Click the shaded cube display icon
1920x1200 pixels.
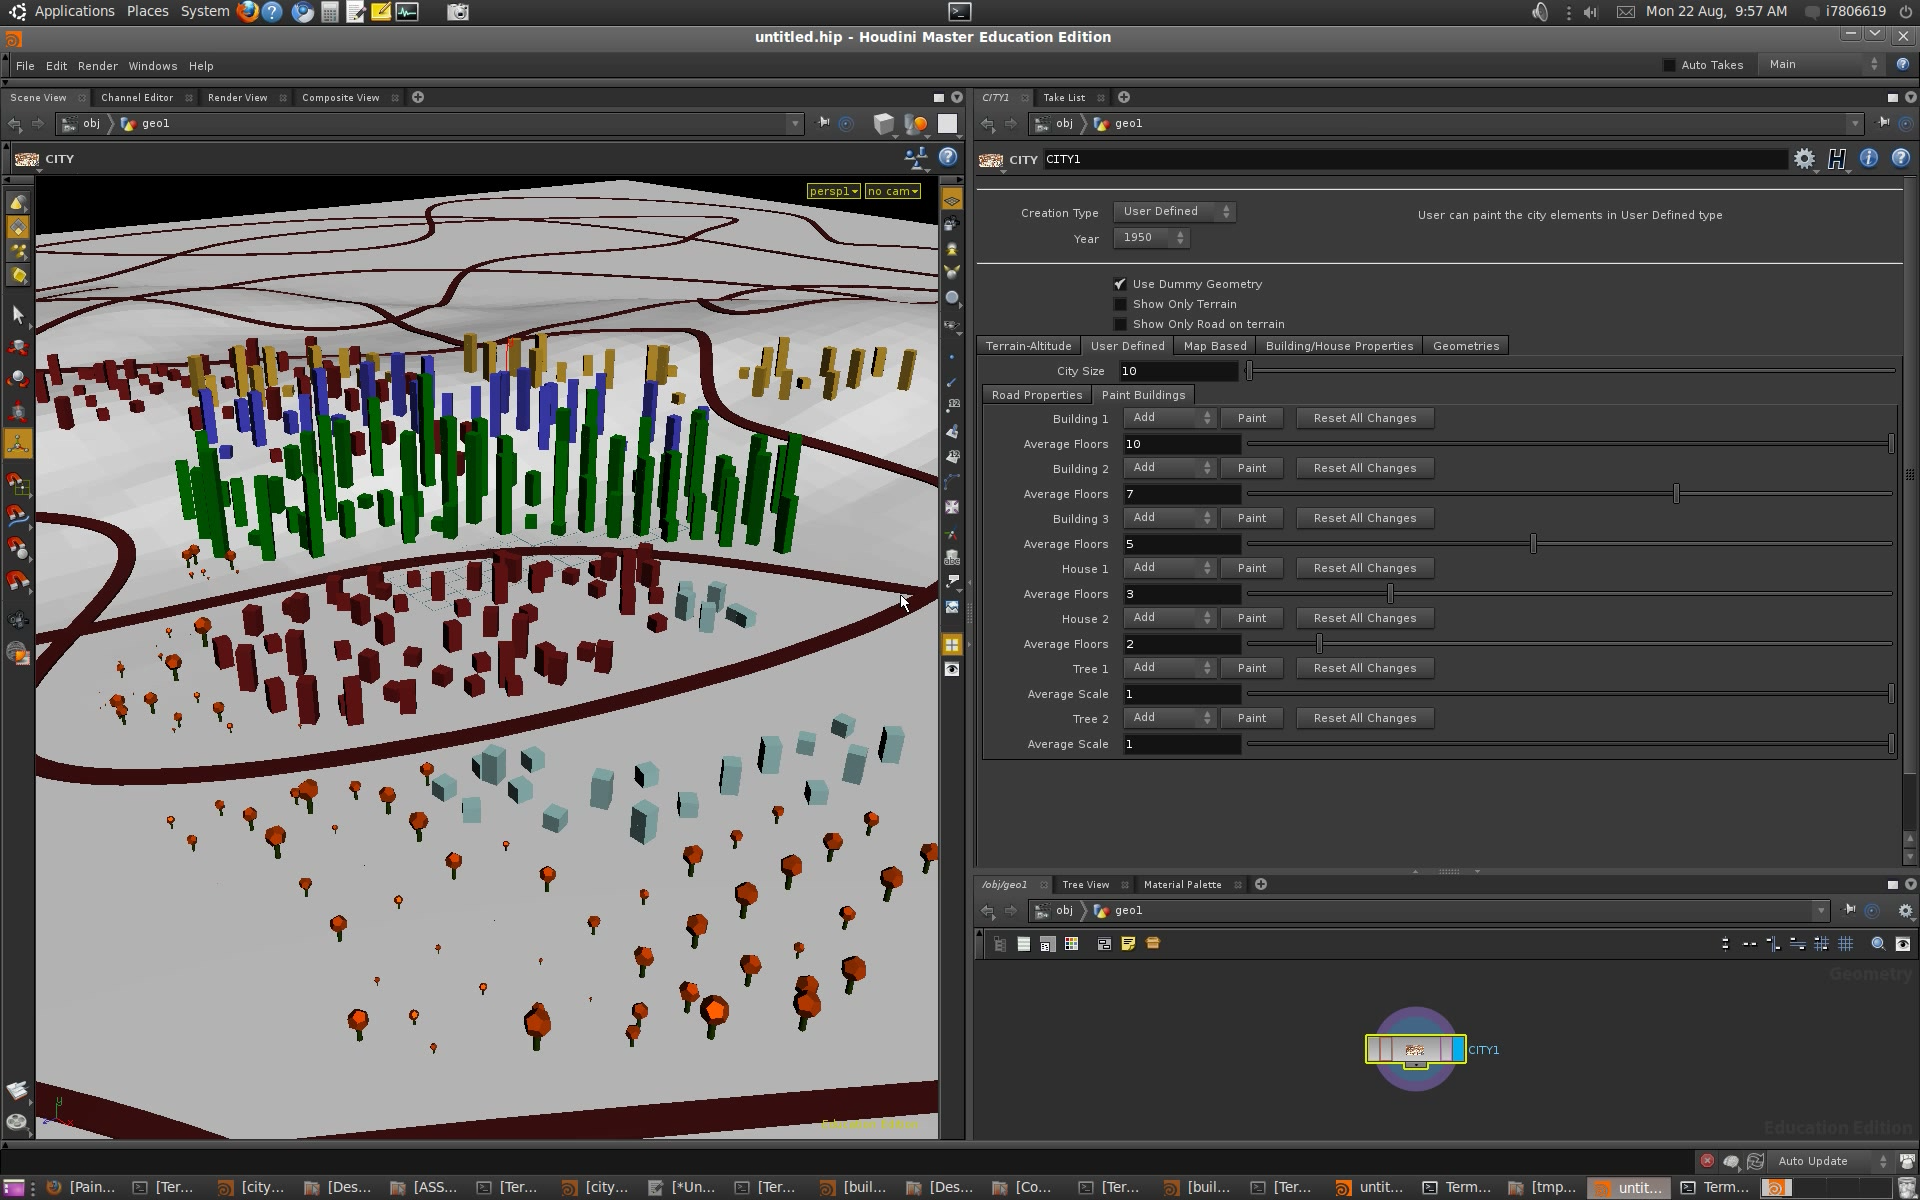(x=883, y=124)
